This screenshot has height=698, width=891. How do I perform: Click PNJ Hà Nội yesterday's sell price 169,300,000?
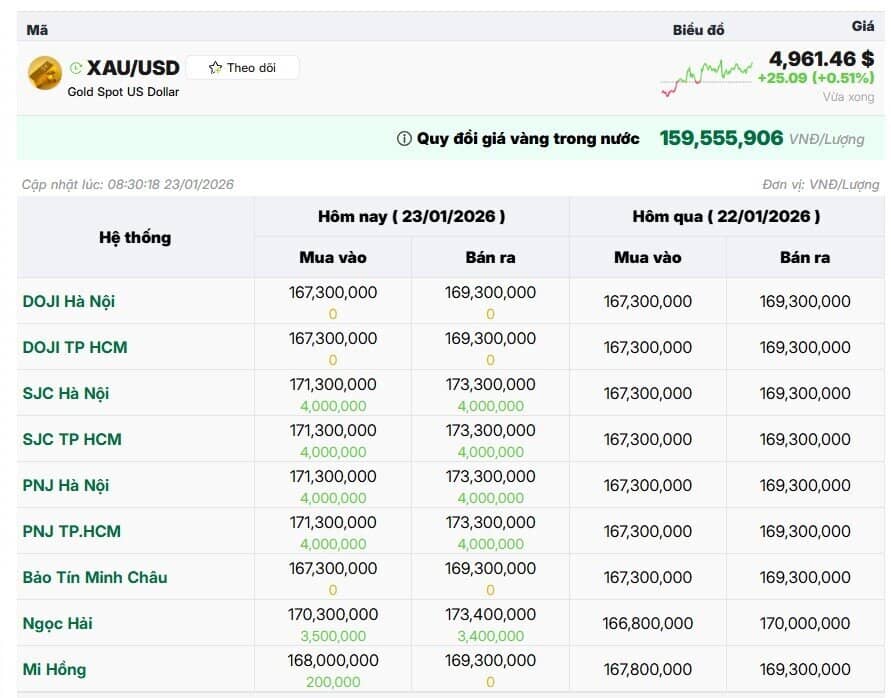tap(805, 486)
